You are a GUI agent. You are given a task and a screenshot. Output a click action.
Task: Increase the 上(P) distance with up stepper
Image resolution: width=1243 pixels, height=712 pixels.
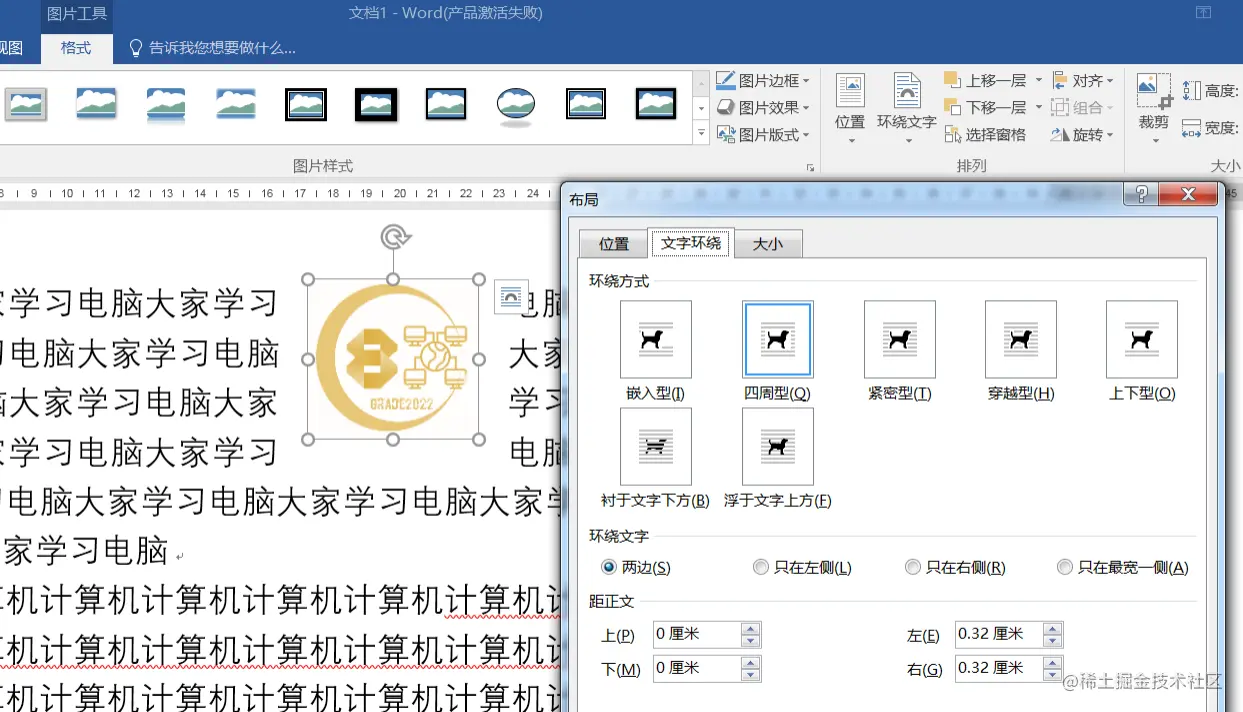[x=751, y=628]
